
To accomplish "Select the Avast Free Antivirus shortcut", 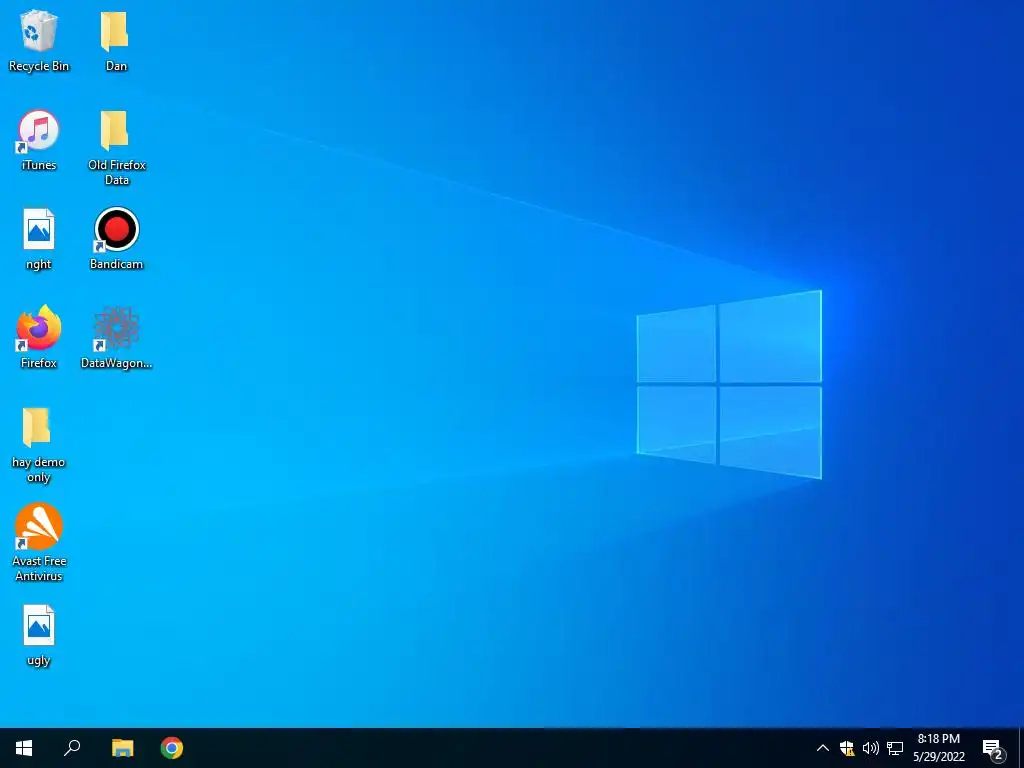I will click(x=39, y=542).
